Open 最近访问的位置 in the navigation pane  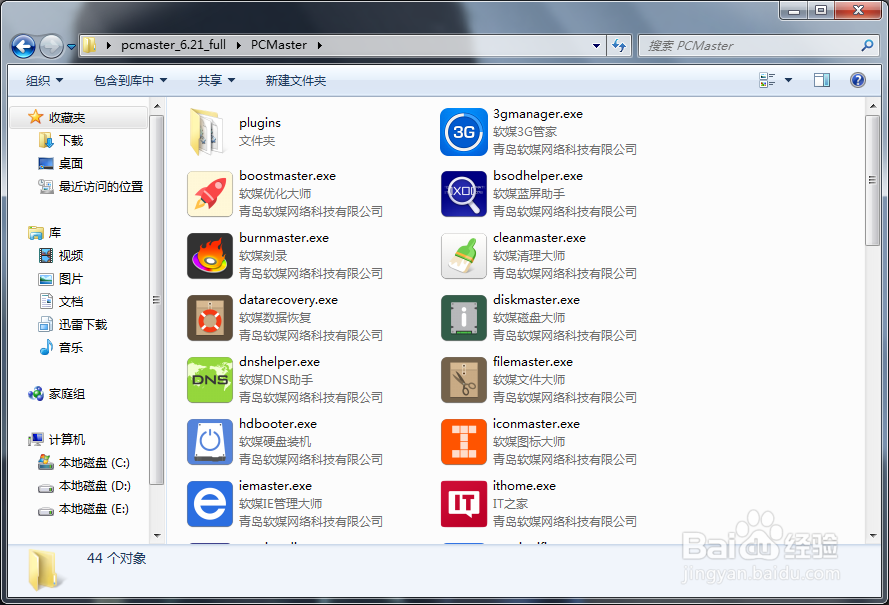(x=101, y=187)
